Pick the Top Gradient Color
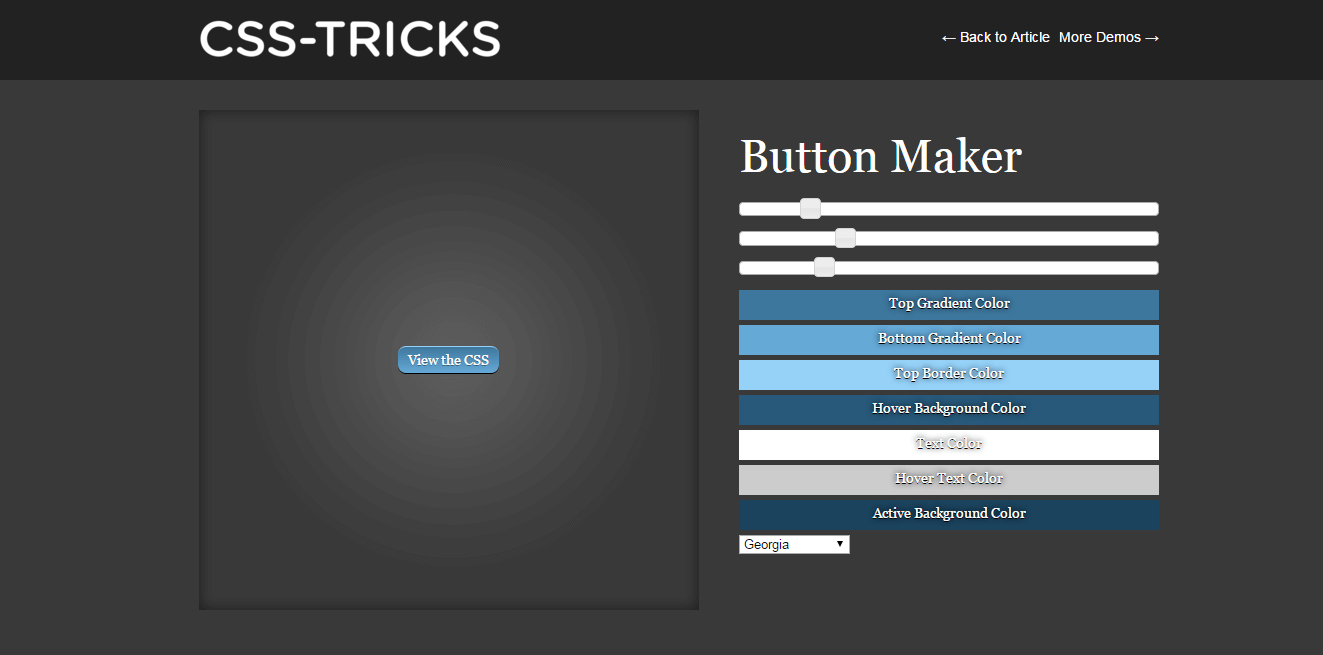Image resolution: width=1323 pixels, height=655 pixels. point(949,305)
